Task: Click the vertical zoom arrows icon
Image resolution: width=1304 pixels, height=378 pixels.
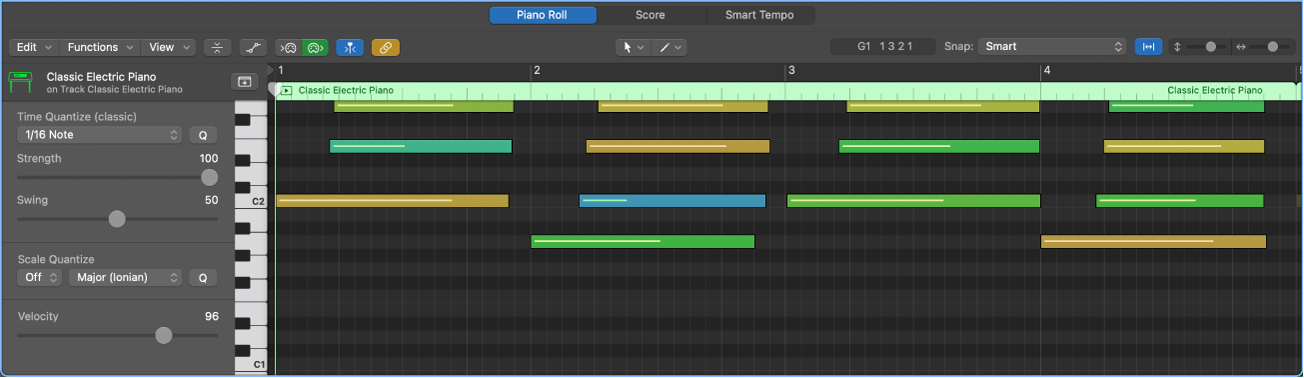Action: pos(1177,47)
